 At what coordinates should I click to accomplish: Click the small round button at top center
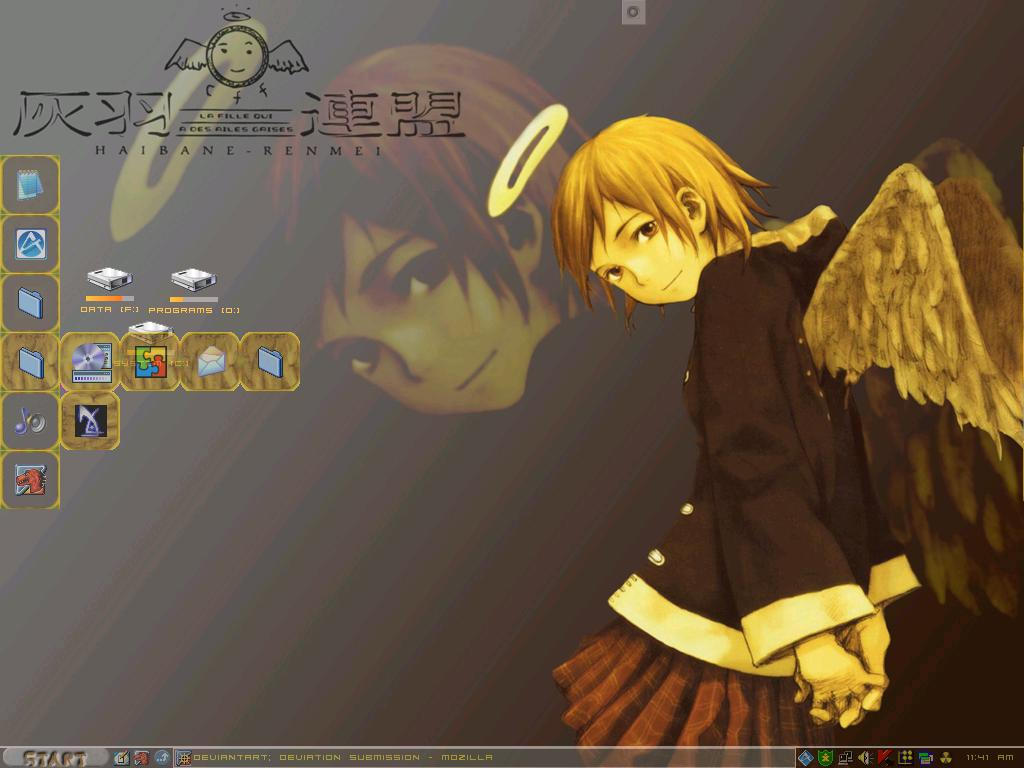[x=633, y=12]
